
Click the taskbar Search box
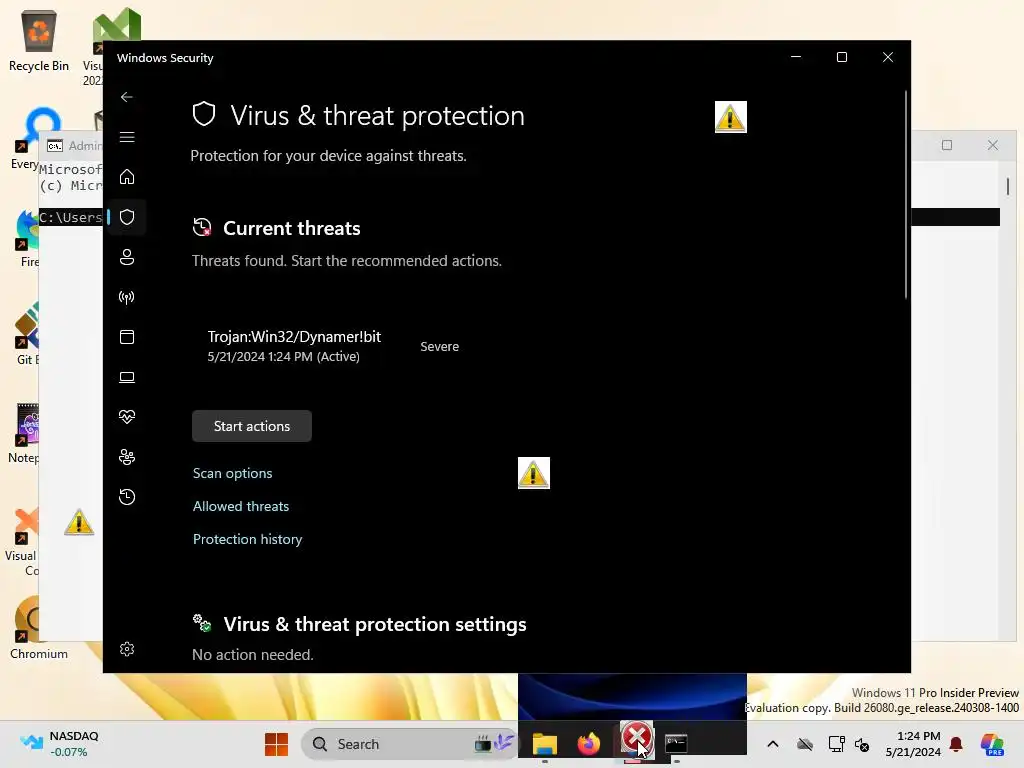[409, 744]
